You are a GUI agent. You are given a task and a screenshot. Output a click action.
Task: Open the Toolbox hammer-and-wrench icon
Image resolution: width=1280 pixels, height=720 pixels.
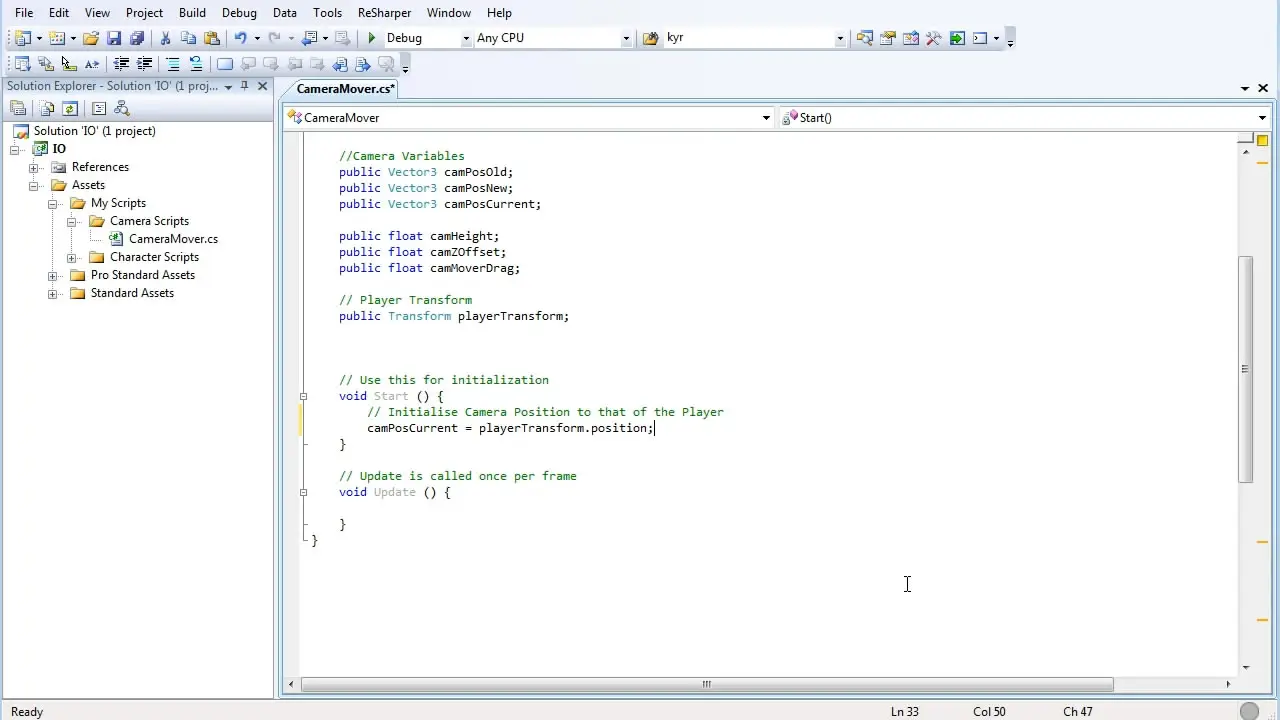934,38
